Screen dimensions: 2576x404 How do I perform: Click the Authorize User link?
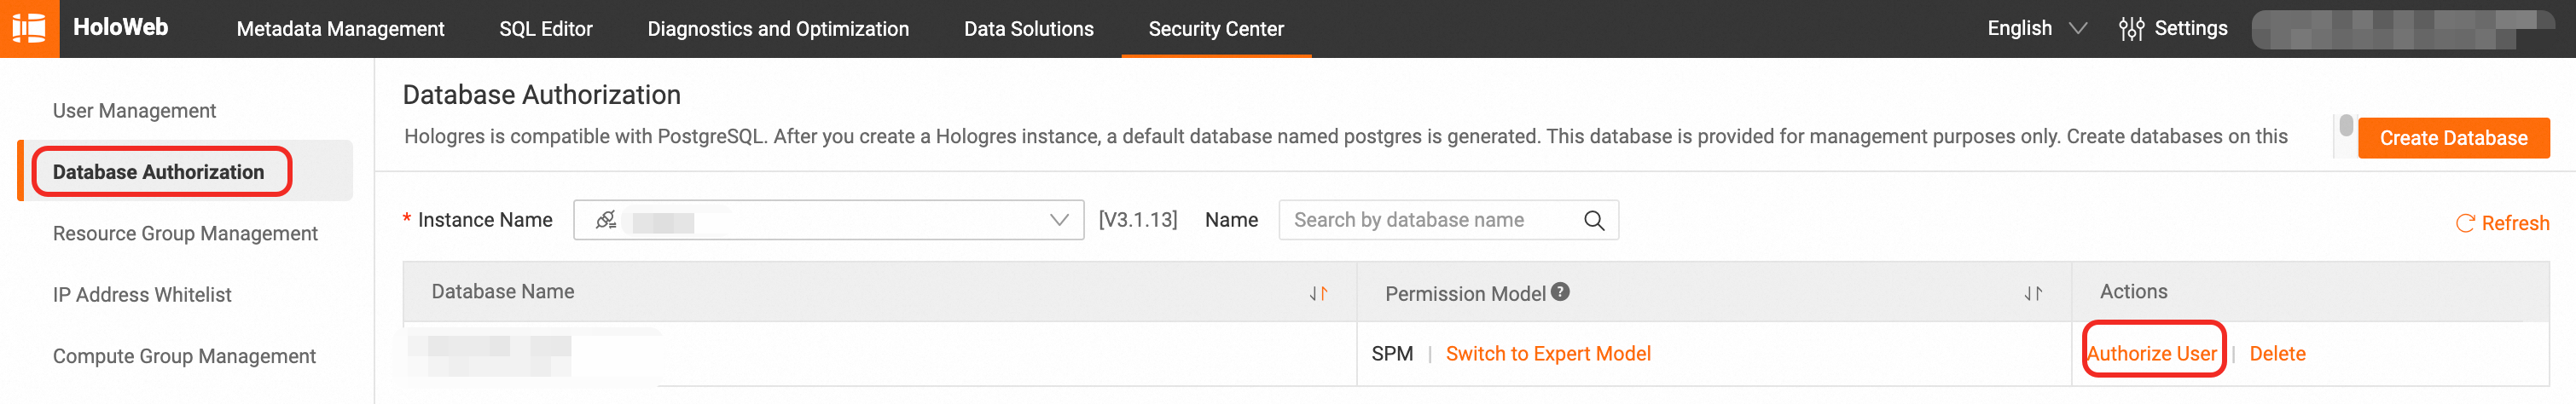pos(2151,354)
